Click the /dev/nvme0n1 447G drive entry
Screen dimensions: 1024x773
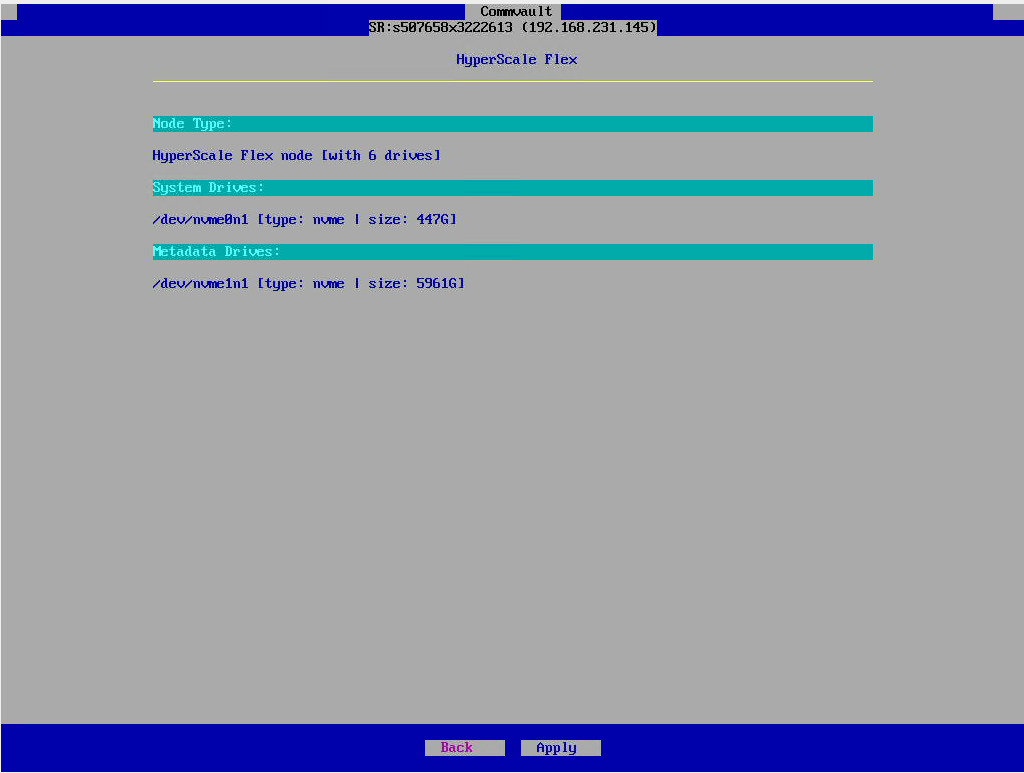click(x=304, y=219)
